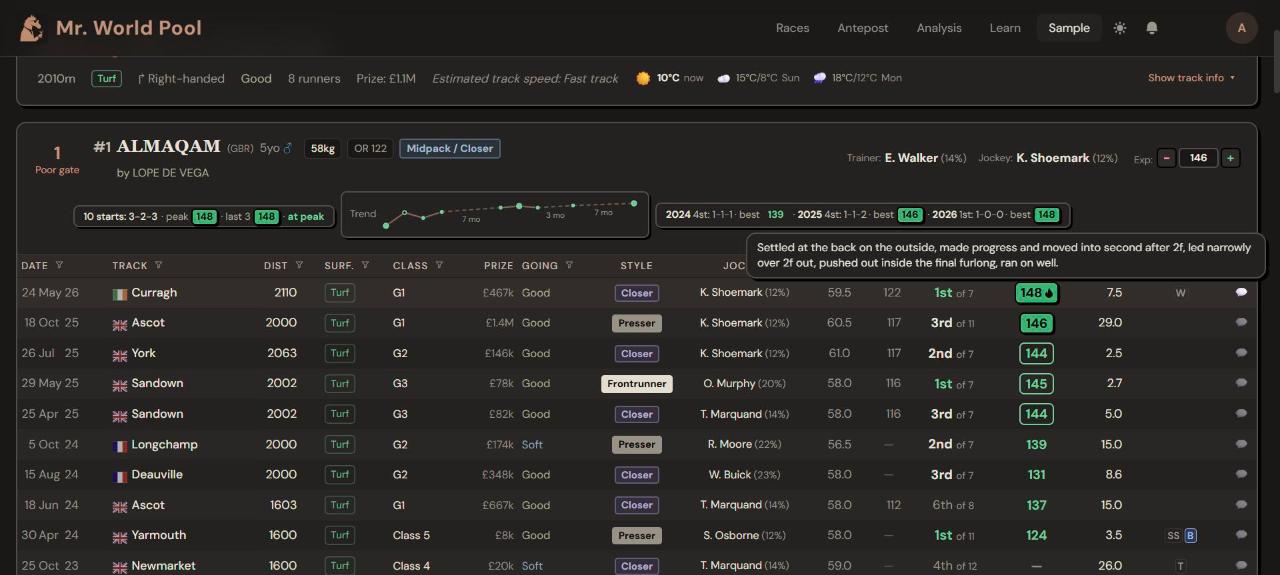This screenshot has width=1280, height=575.
Task: Open the GOING column filter
Action: click(x=569, y=266)
